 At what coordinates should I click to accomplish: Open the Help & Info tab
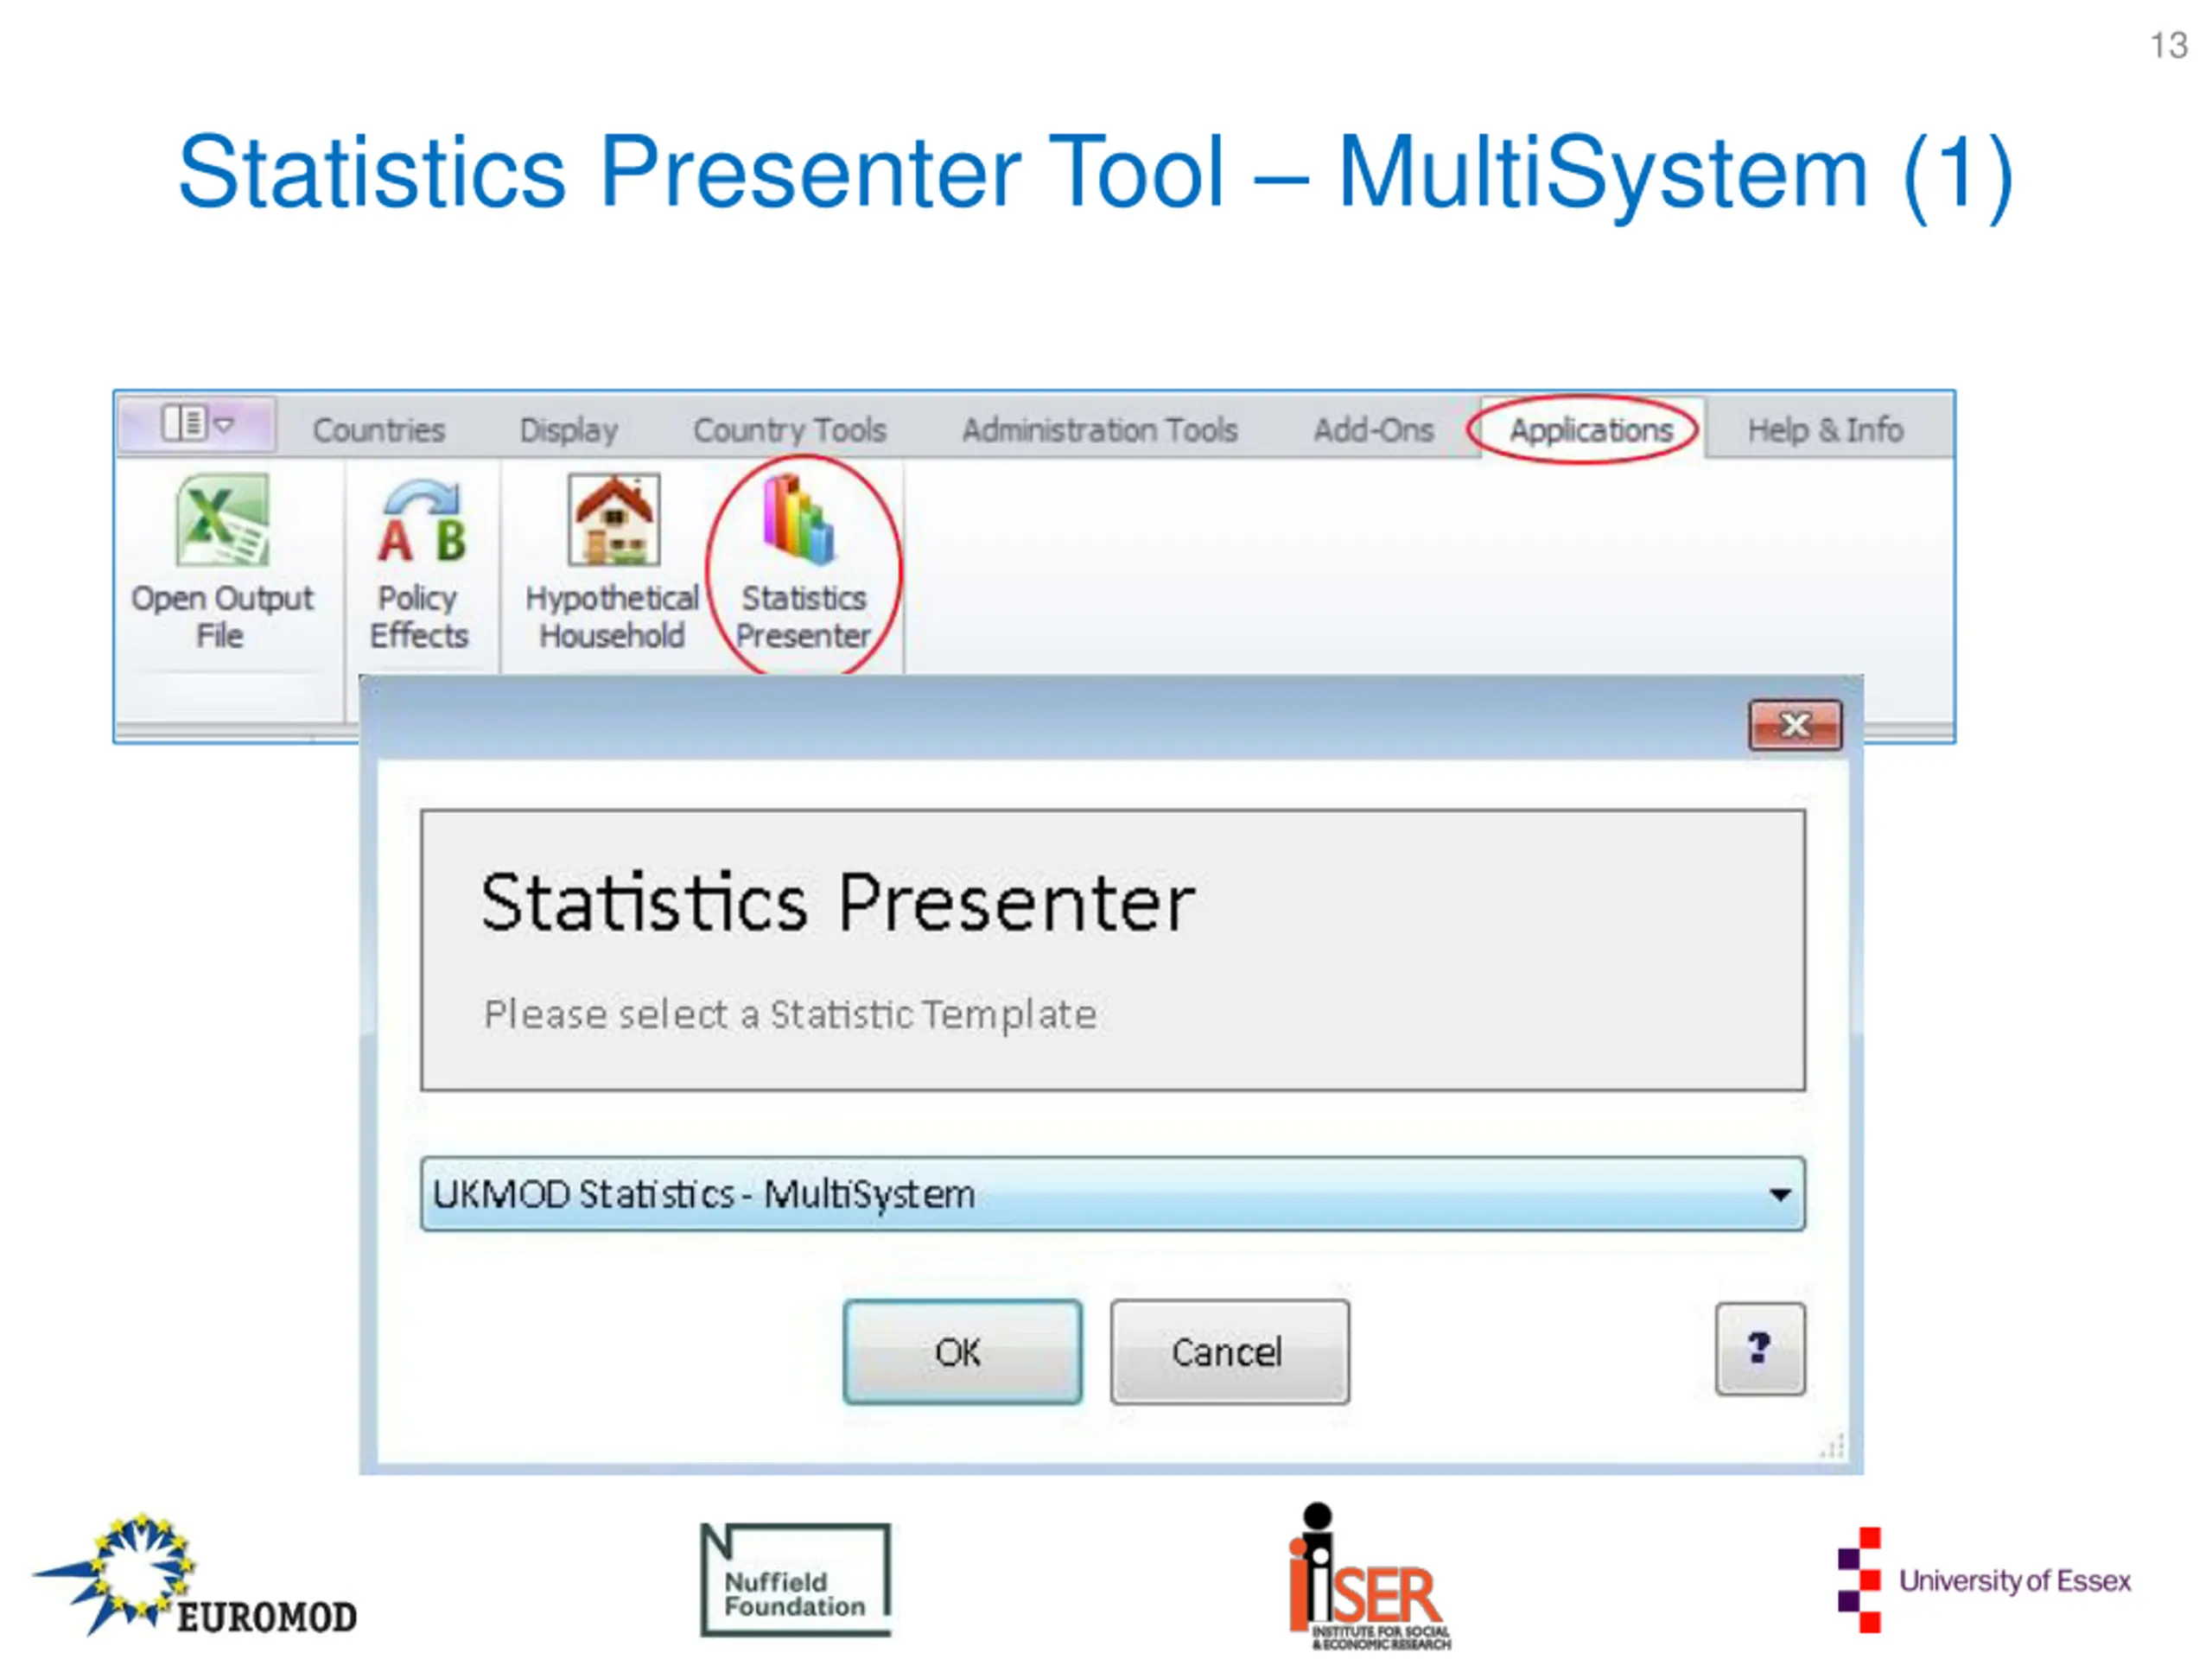[1825, 430]
